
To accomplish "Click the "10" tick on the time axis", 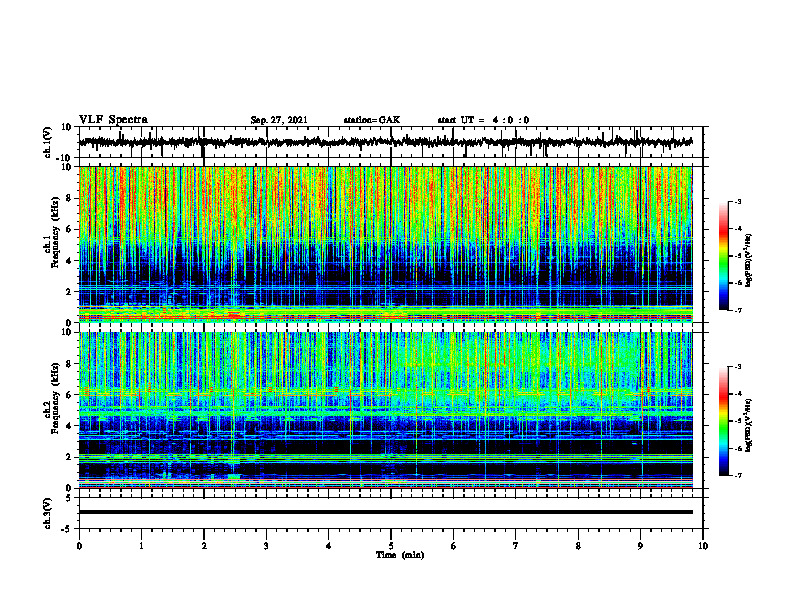I will click(x=703, y=546).
